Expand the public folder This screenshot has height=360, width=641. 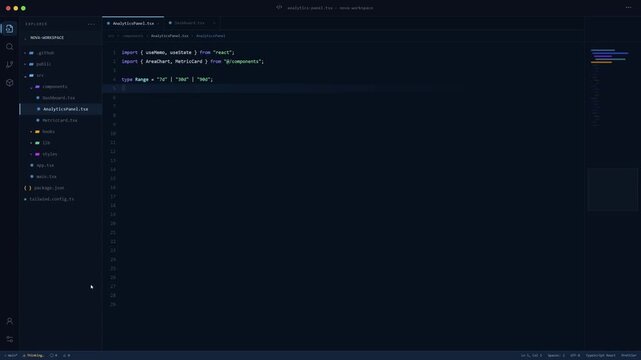(x=25, y=64)
